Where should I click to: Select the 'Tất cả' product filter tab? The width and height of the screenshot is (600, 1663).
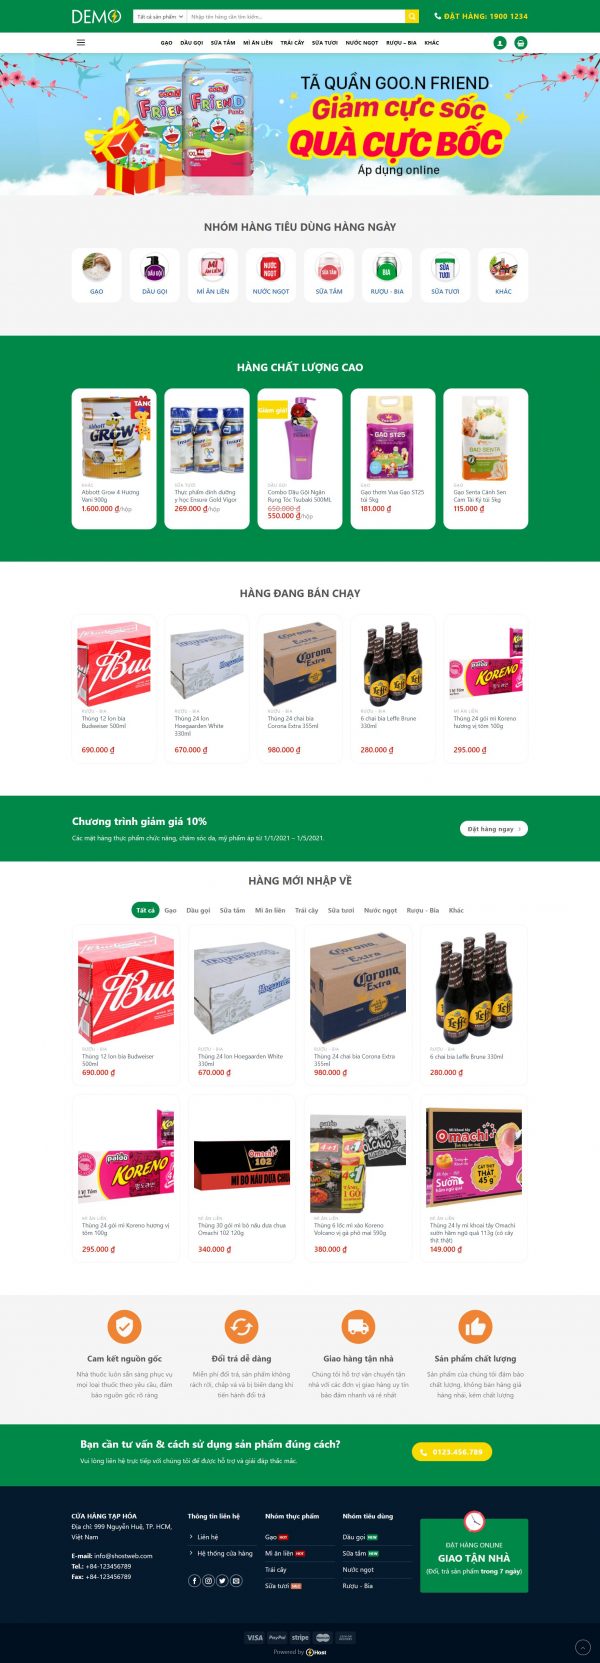146,910
